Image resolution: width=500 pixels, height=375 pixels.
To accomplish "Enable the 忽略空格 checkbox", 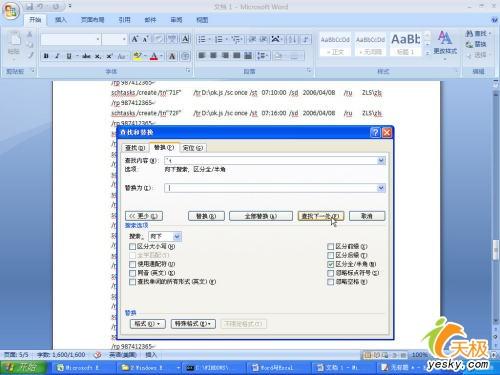I will pyautogui.click(x=330, y=282).
